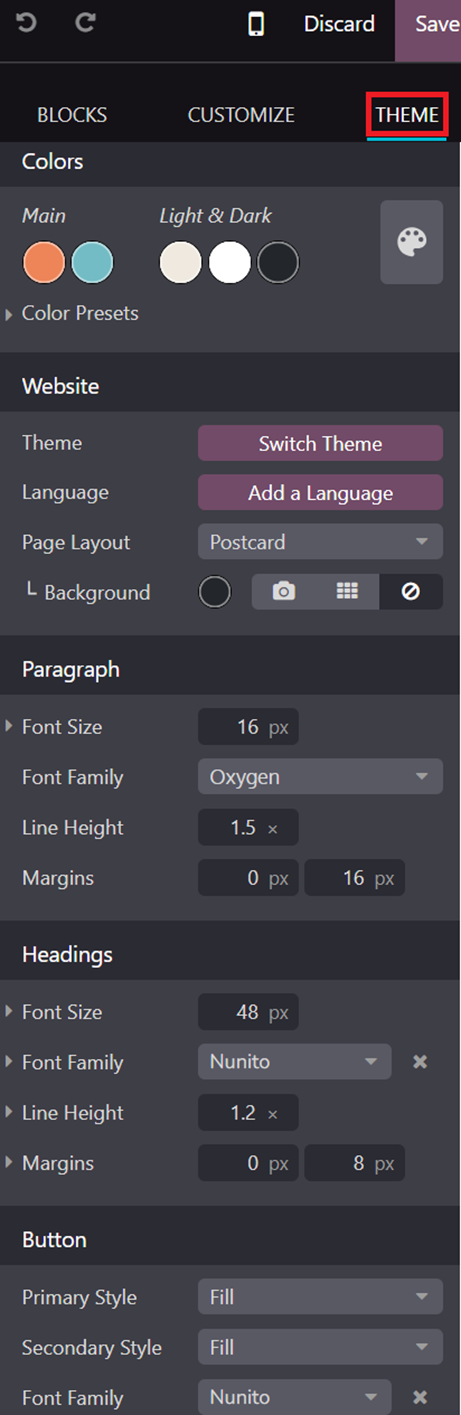
Task: Remove Headings font family with X icon
Action: click(x=420, y=1062)
